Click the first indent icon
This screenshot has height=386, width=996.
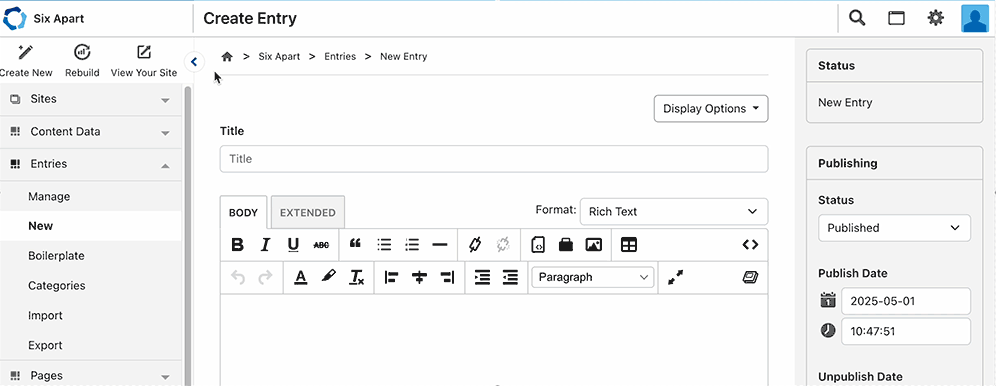(482, 277)
